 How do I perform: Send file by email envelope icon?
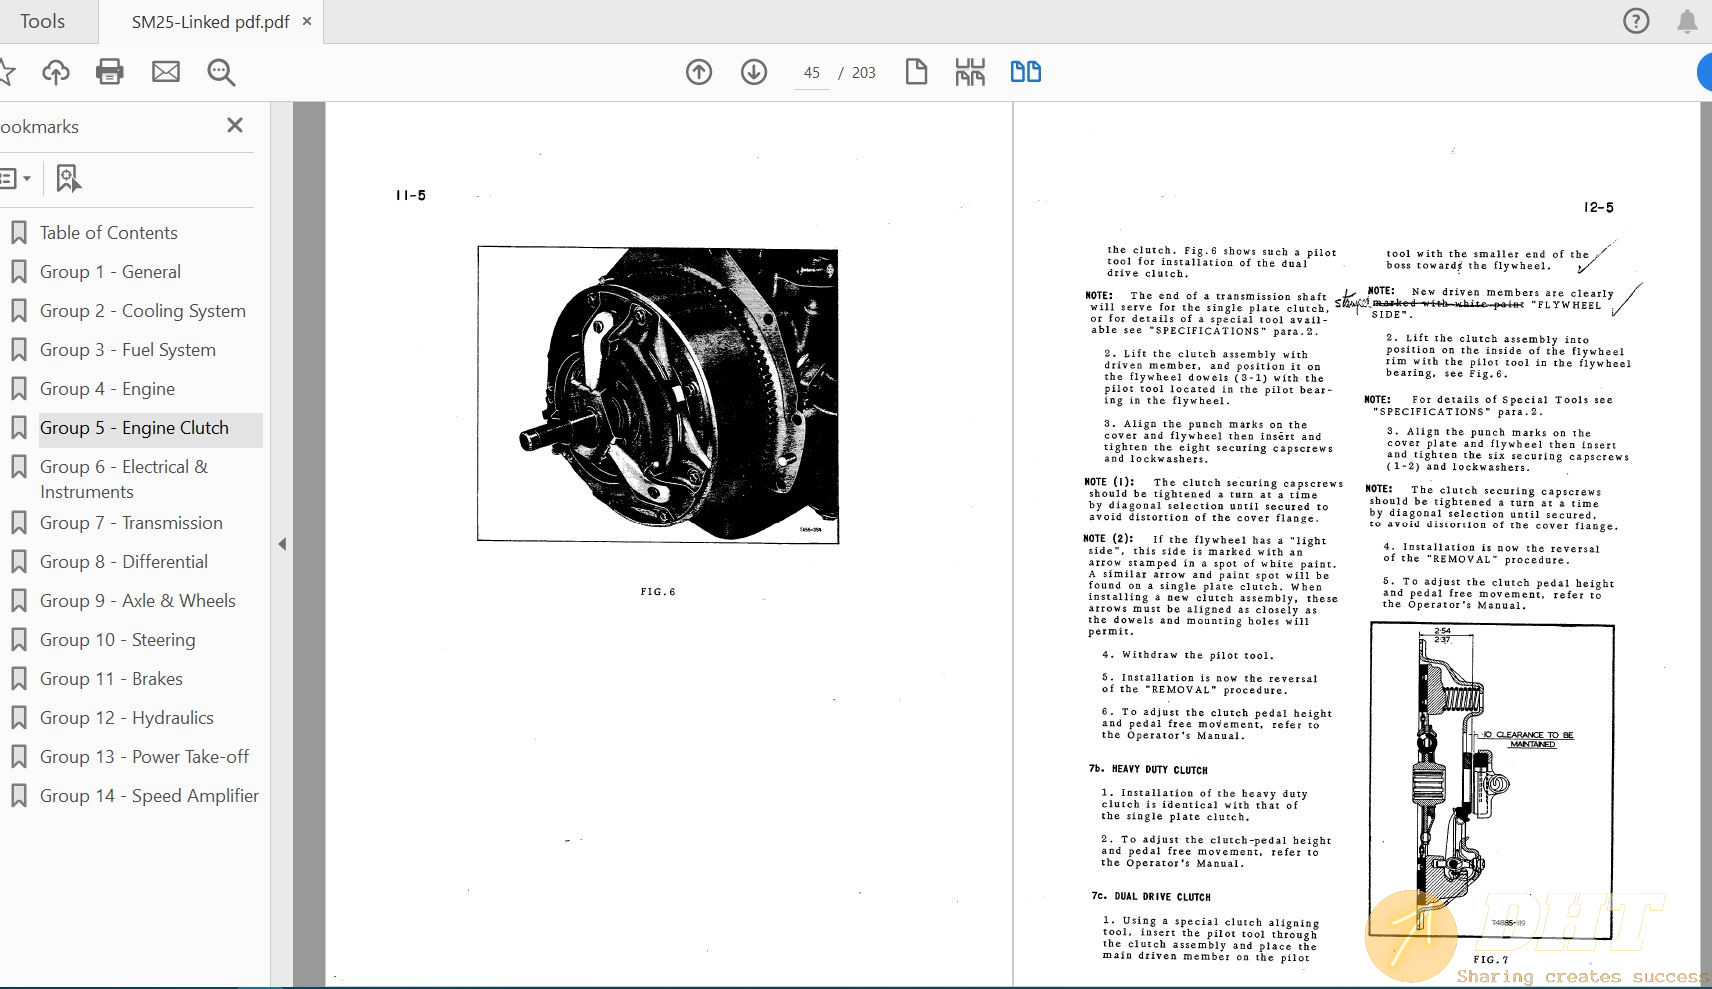166,72
